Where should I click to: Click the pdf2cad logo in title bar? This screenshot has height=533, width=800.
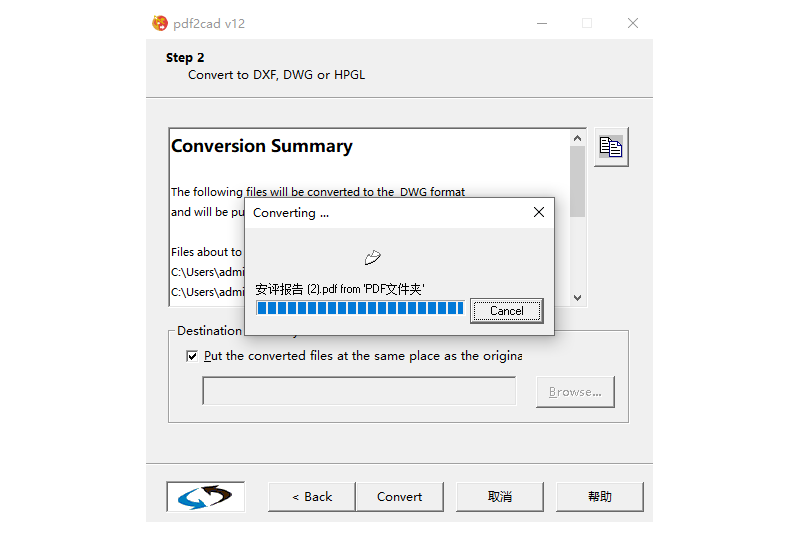160,23
